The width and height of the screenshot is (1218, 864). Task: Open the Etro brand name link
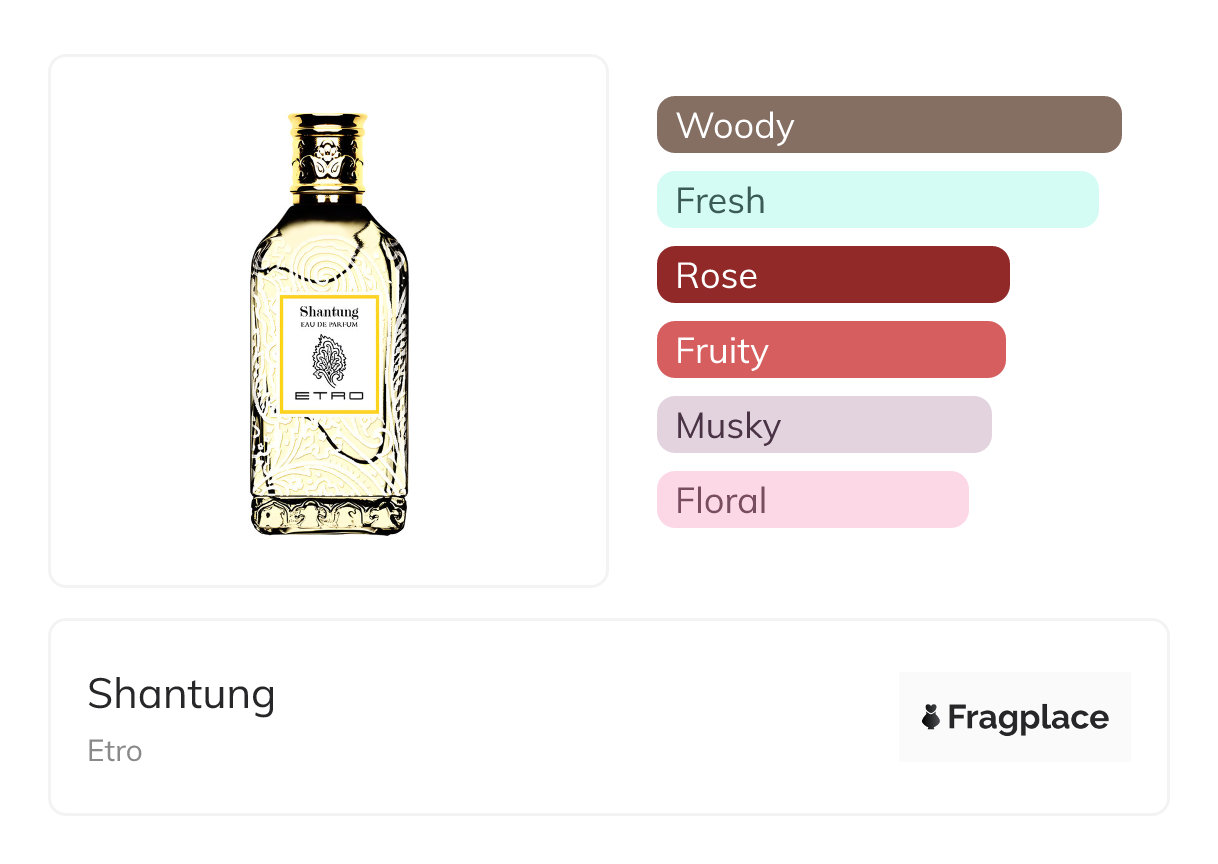tap(115, 751)
